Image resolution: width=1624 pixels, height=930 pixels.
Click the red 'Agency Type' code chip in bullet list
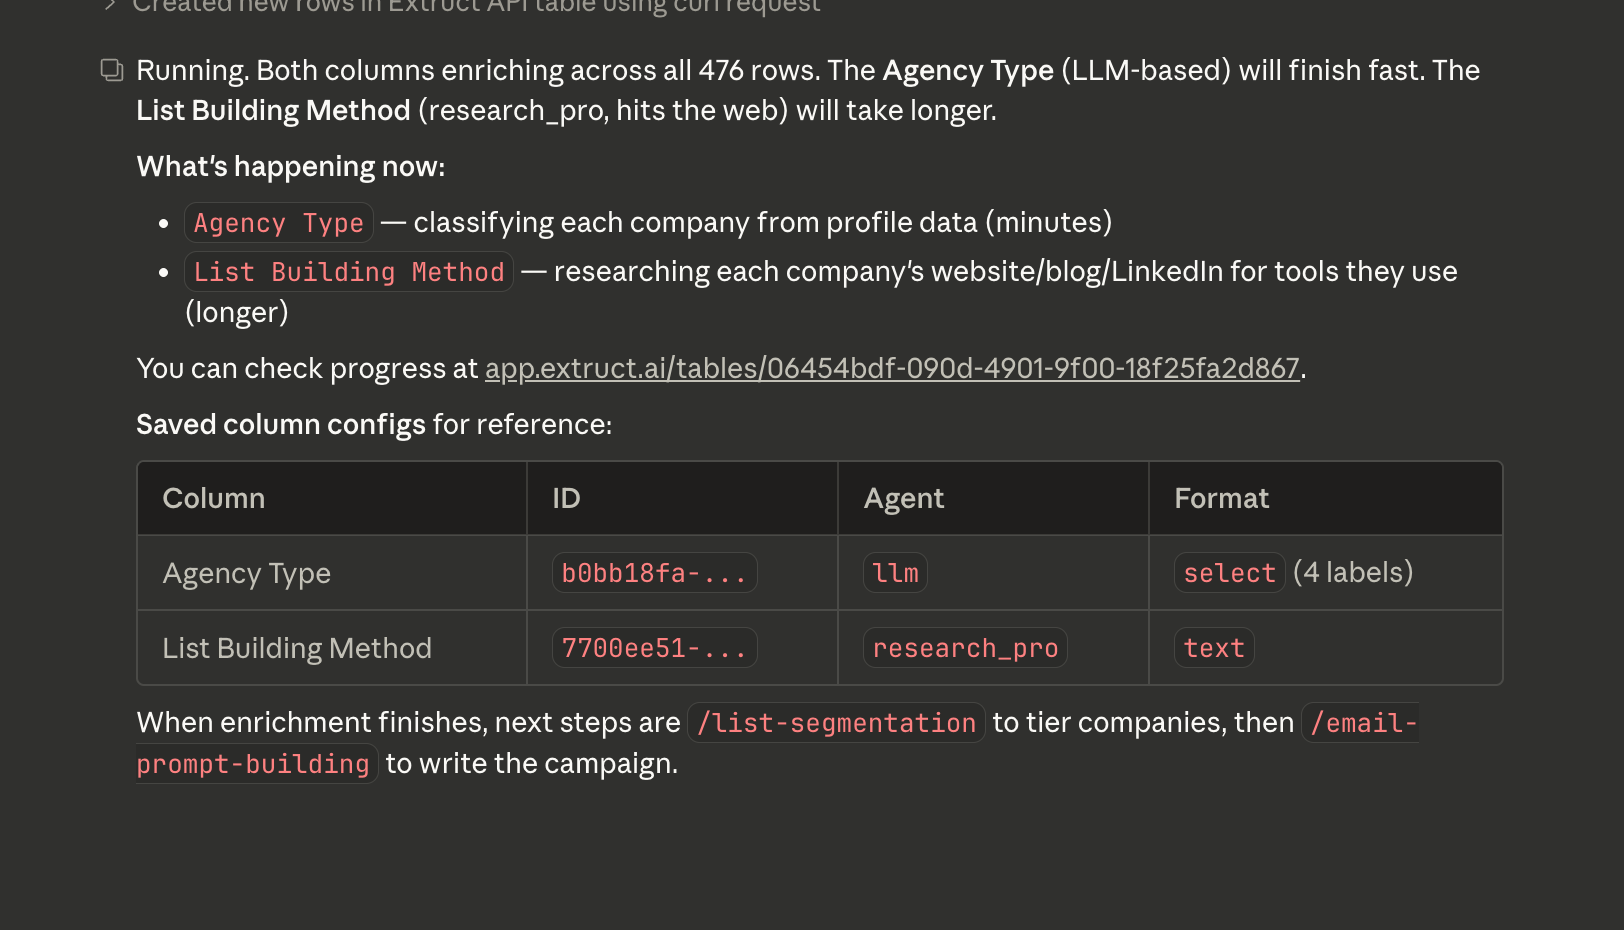pyautogui.click(x=278, y=223)
